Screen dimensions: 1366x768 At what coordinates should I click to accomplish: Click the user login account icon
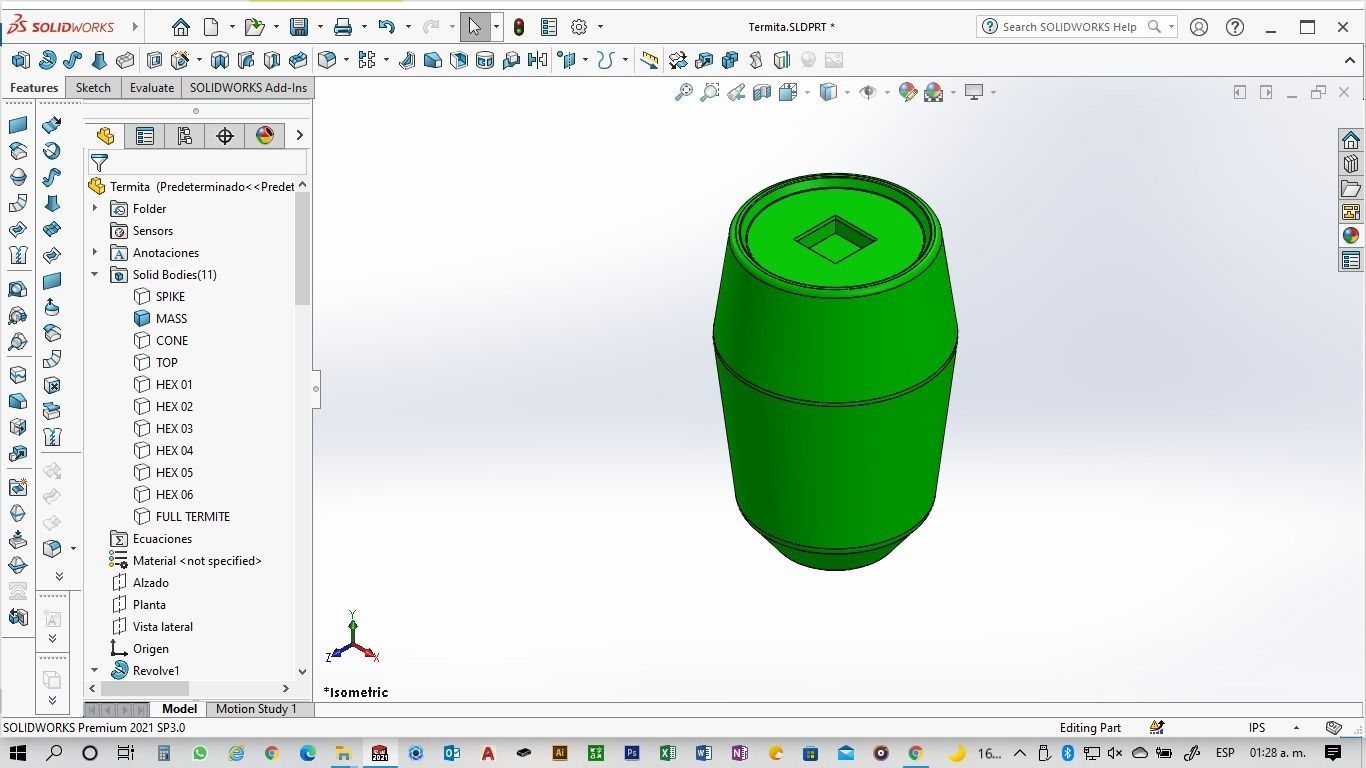[x=1199, y=27]
